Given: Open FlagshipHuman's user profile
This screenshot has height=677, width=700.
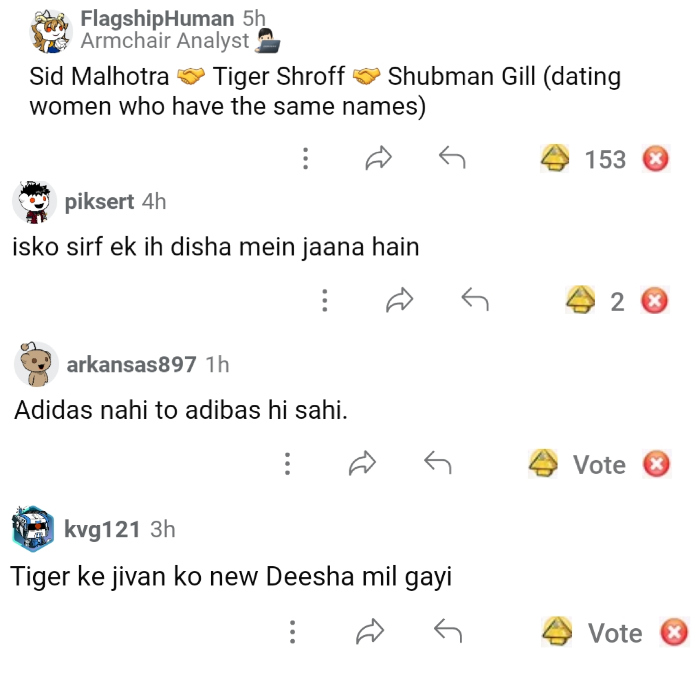Looking at the screenshot, I should coord(157,18).
